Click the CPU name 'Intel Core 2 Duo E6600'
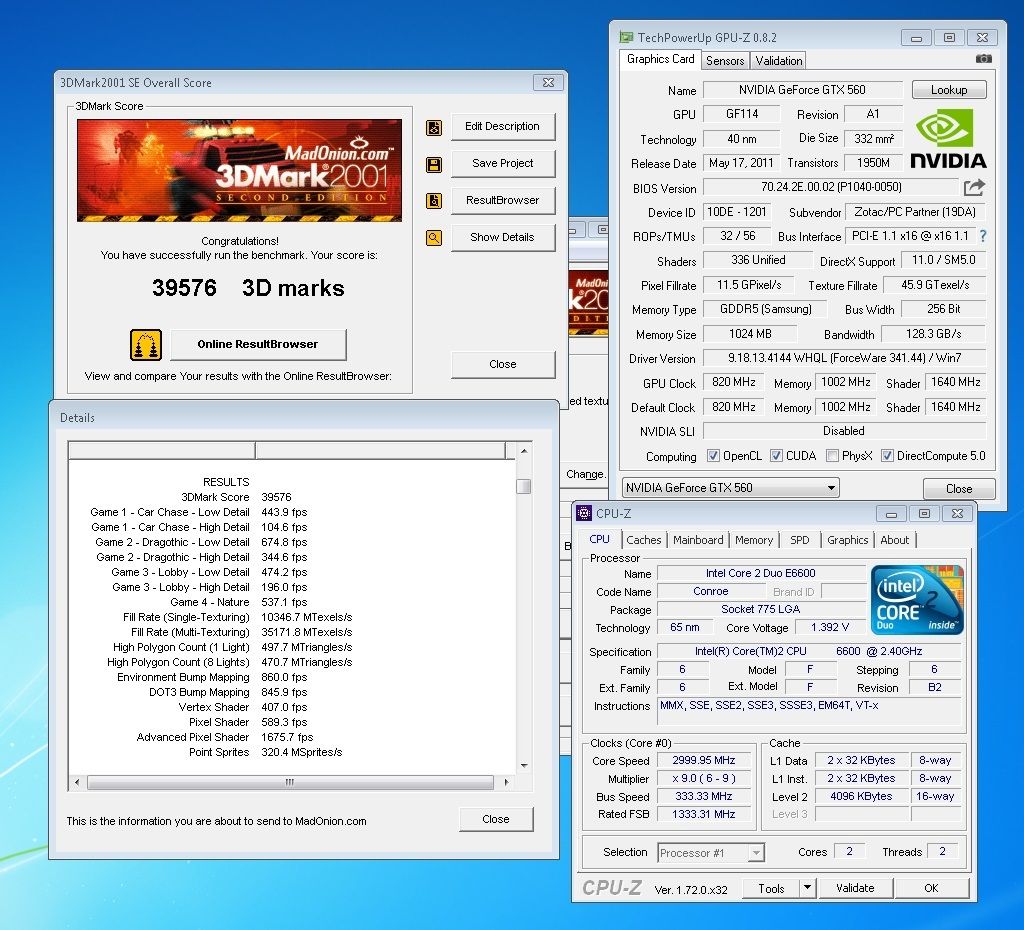1024x930 pixels. 760,573
